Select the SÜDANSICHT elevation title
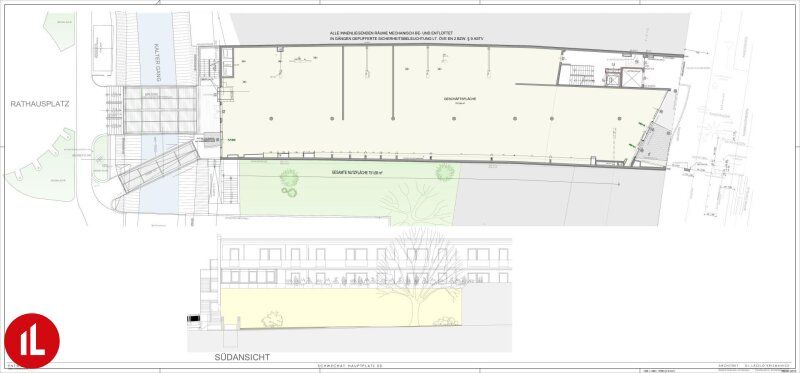800x373 pixels. 243,357
